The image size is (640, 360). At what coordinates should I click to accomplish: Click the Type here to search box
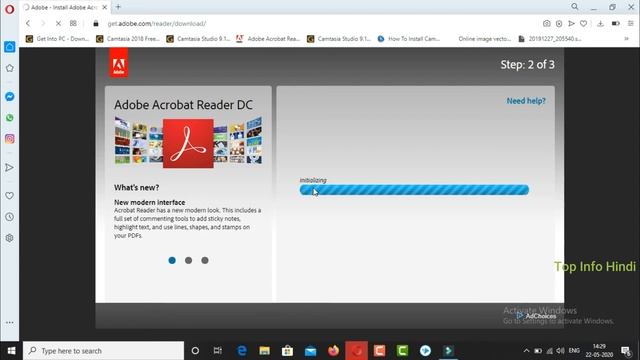click(104, 351)
